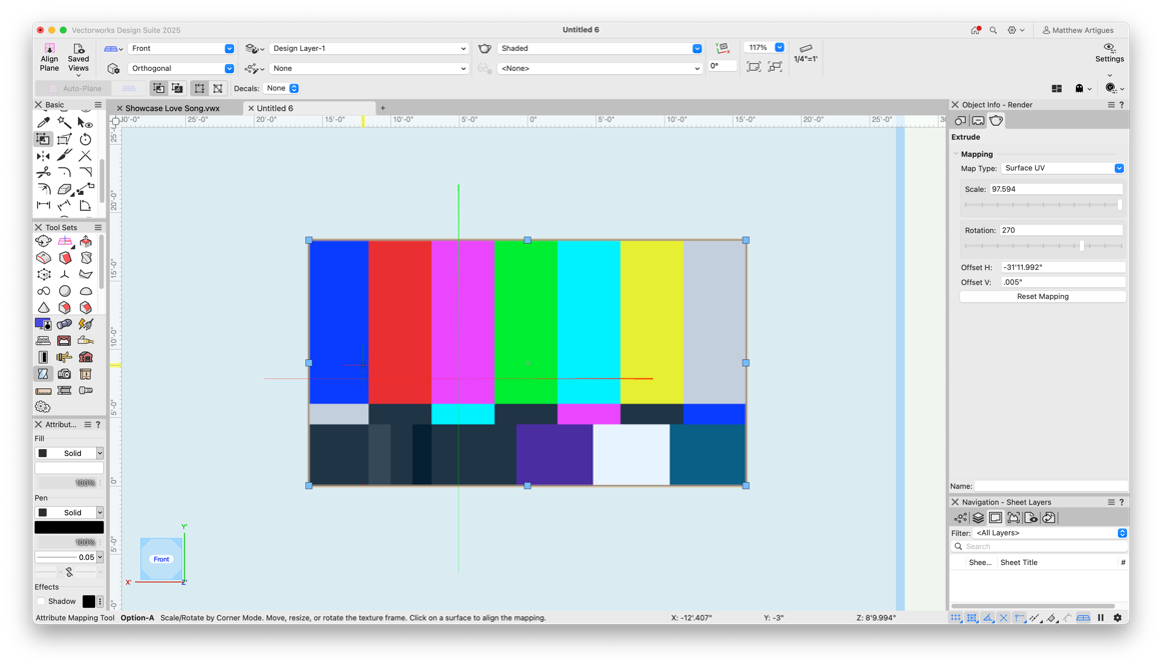The width and height of the screenshot is (1167, 672).
Task: Click the Shape tab icon in Object Info
Action: [x=961, y=121]
